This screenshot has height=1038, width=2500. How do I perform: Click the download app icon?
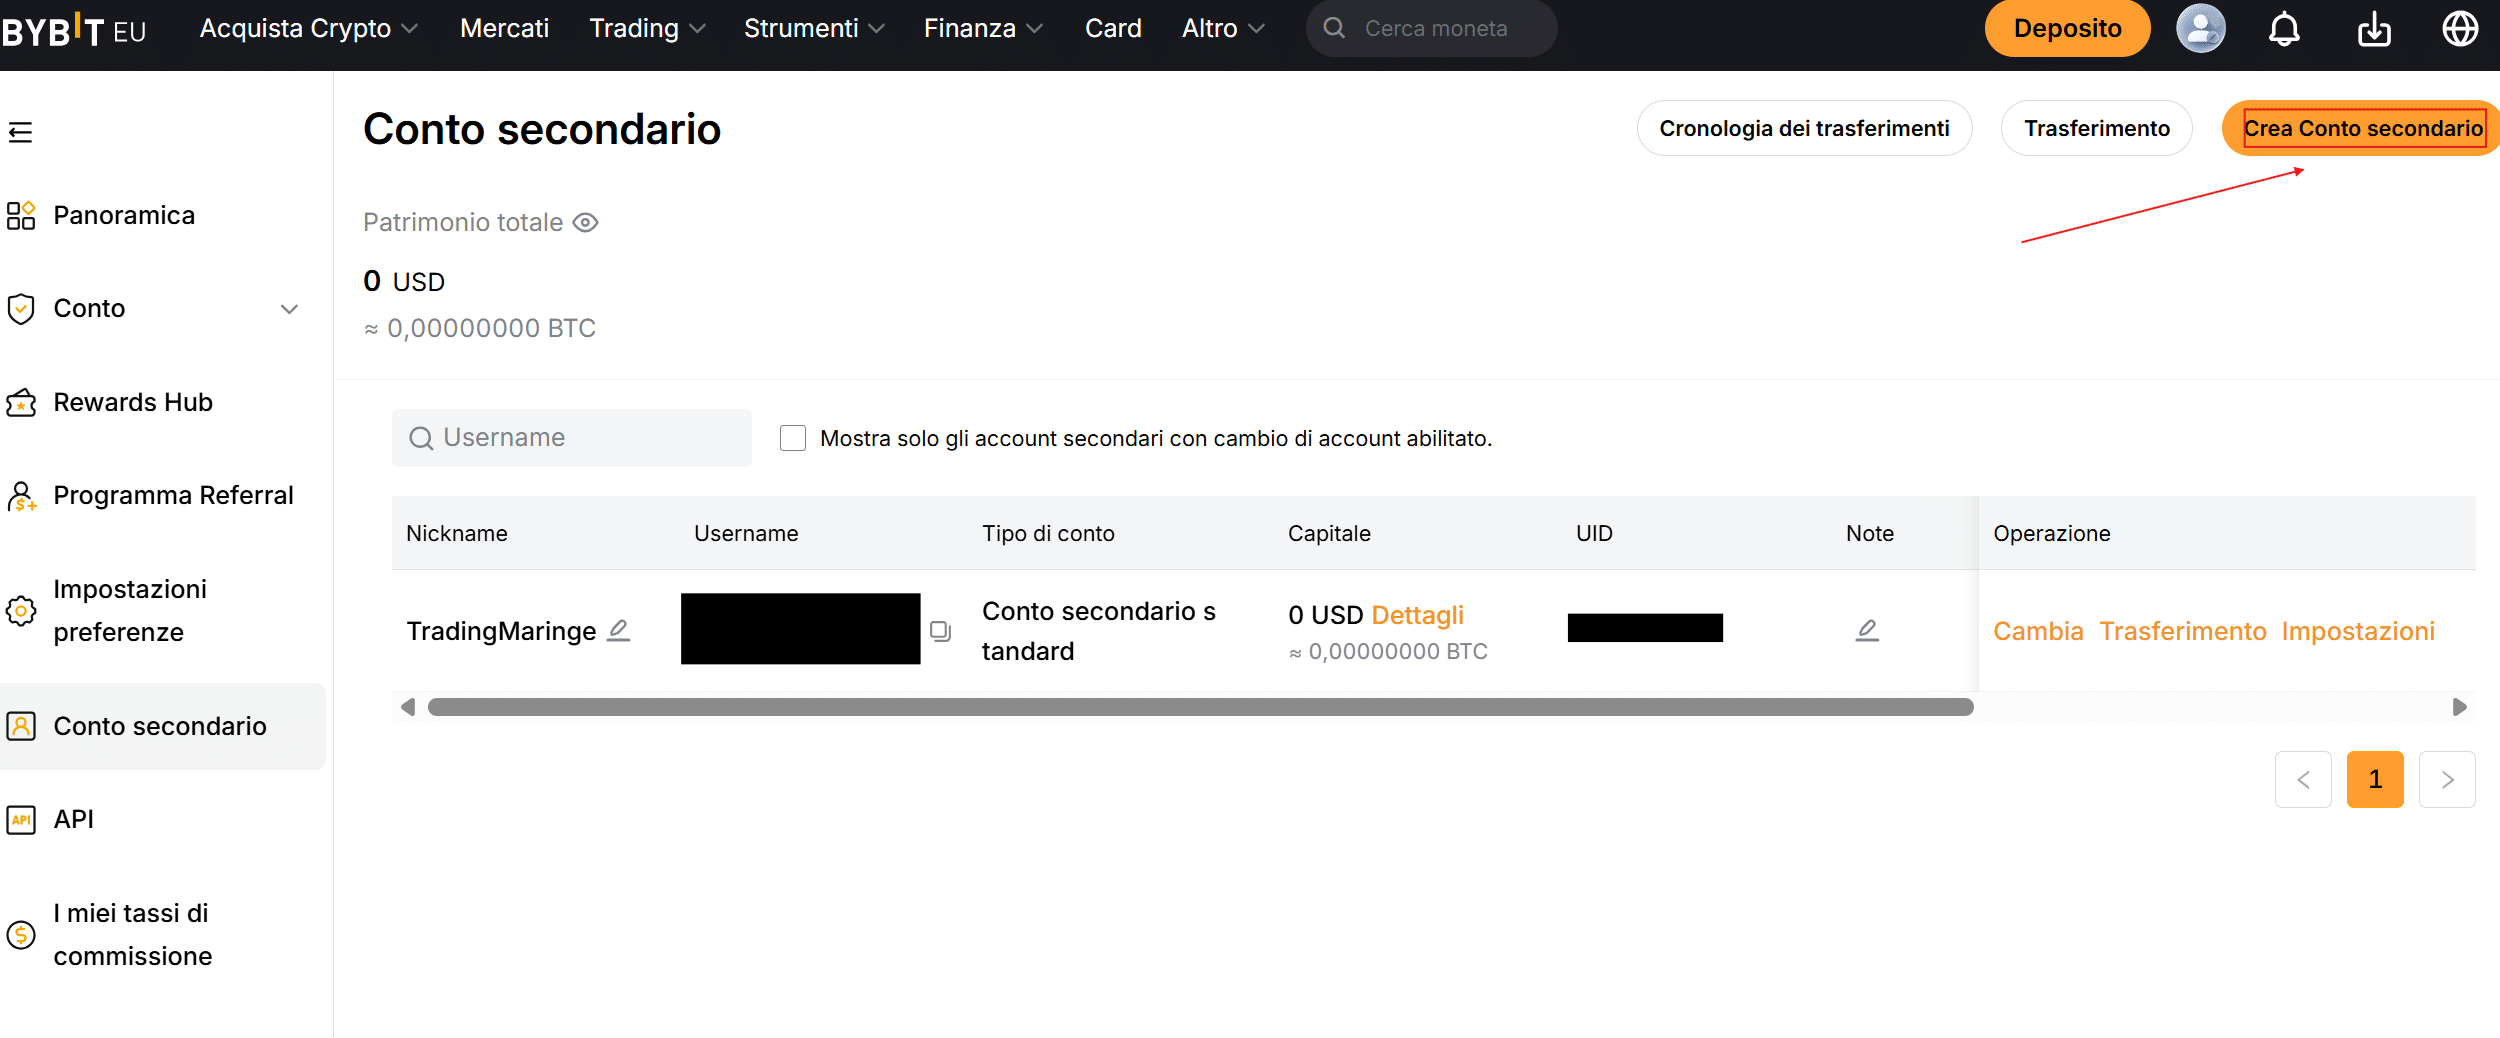tap(2373, 29)
